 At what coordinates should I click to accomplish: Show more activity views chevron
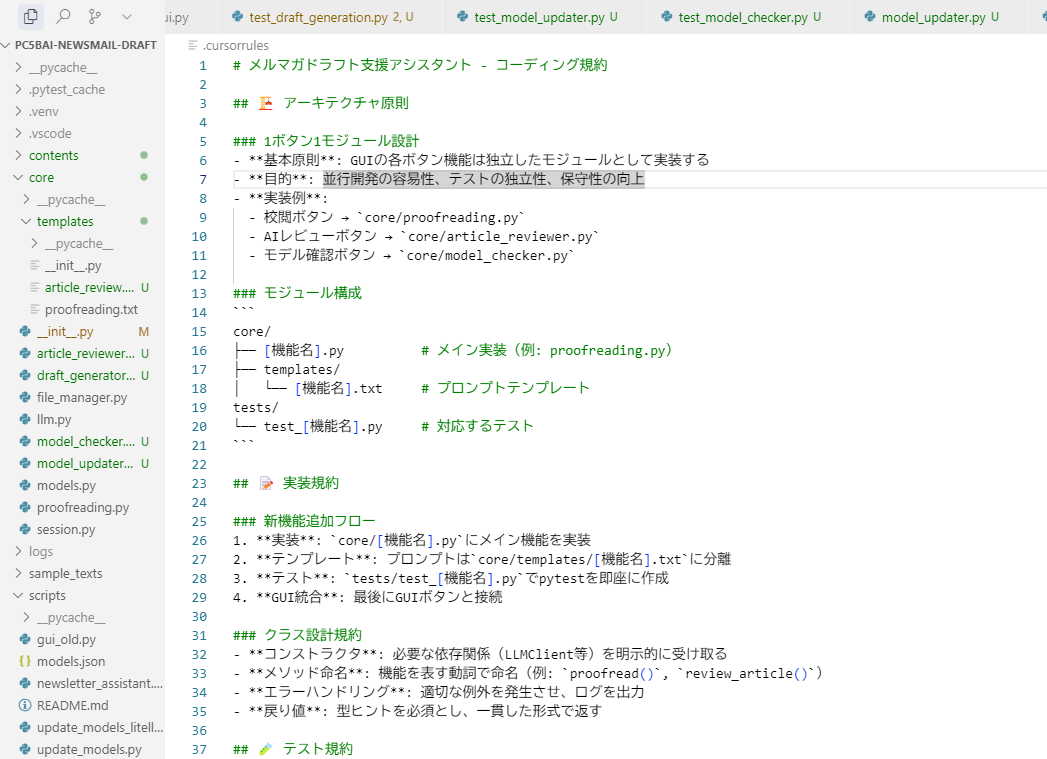point(127,17)
